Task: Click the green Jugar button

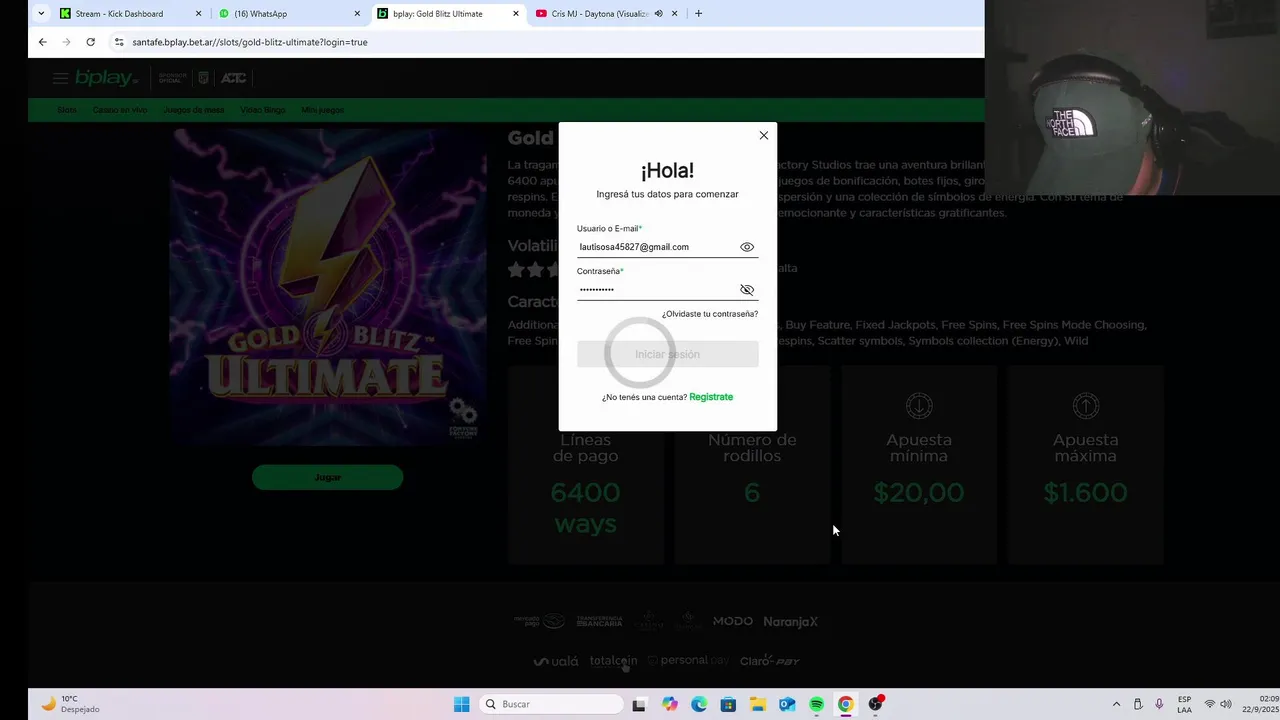Action: click(327, 477)
